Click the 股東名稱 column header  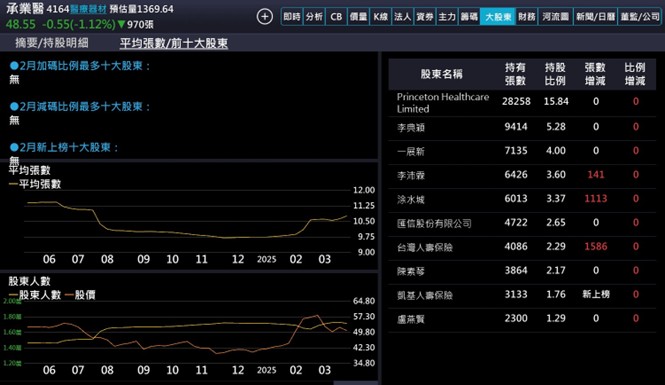[x=441, y=74]
